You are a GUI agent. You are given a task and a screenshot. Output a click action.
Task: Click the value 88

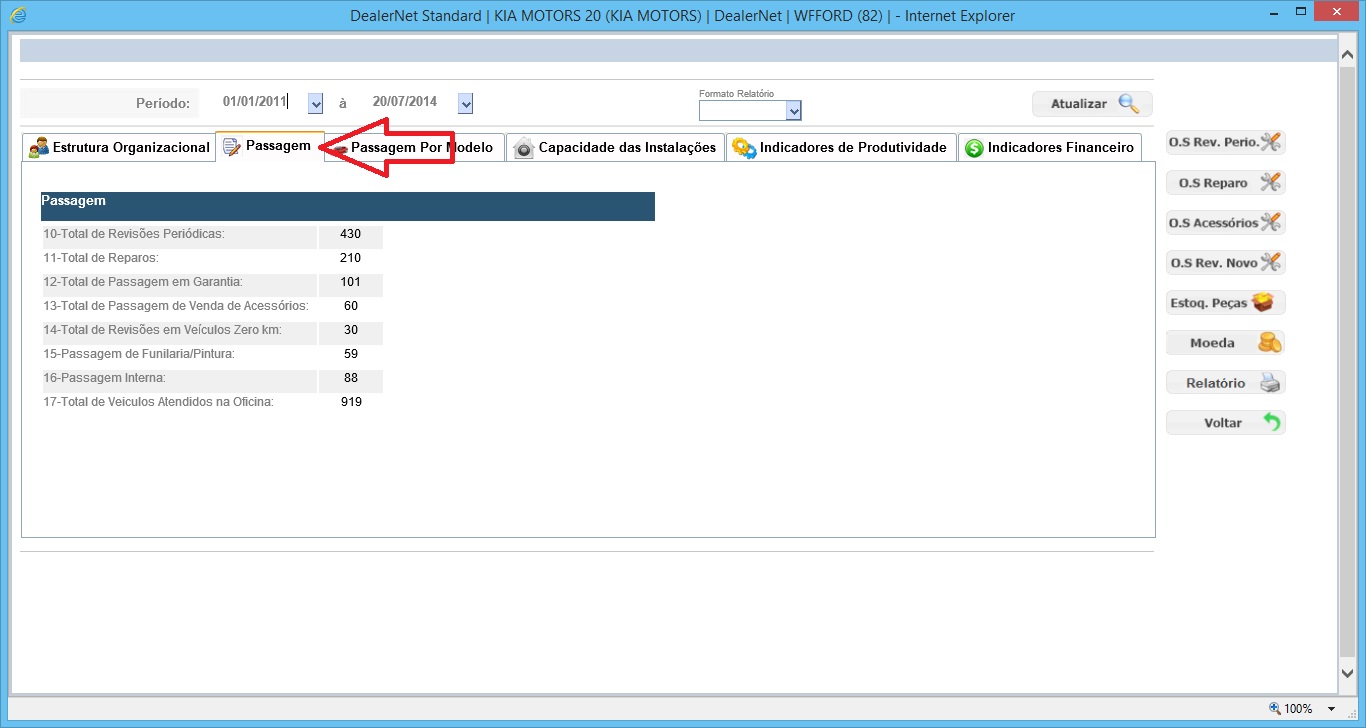[x=351, y=378]
